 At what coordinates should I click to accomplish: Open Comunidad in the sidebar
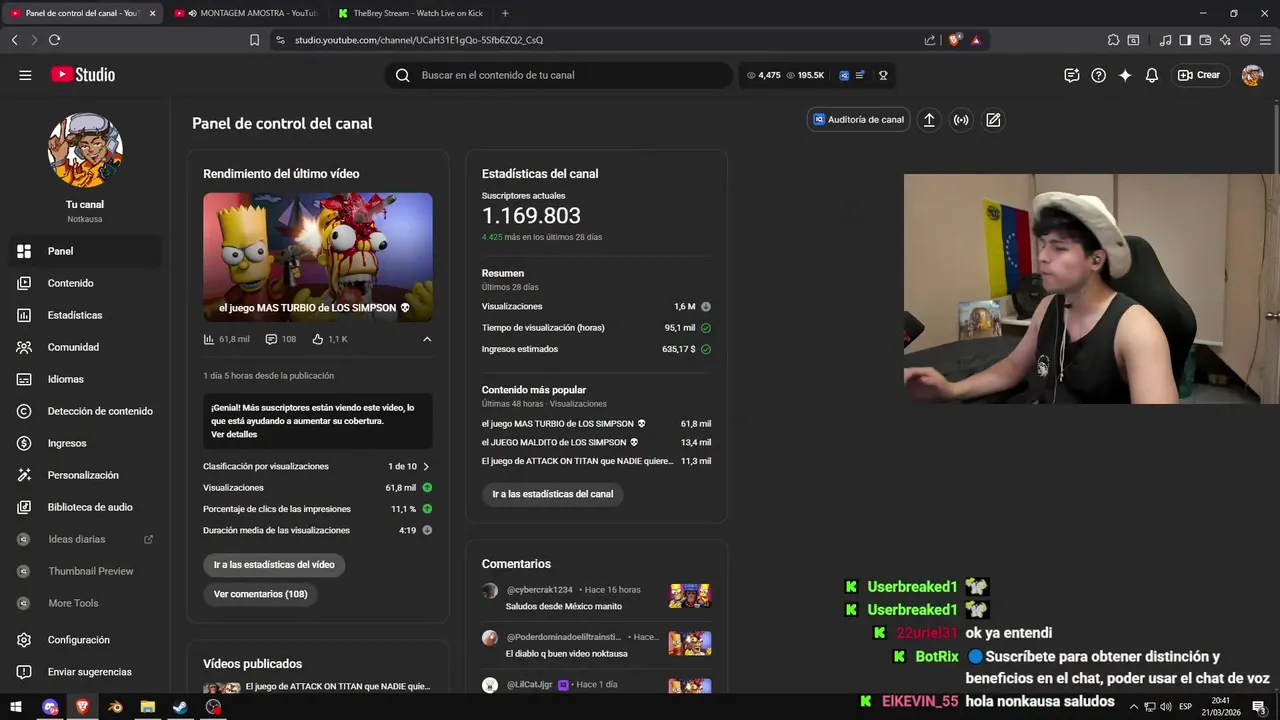pos(85,347)
